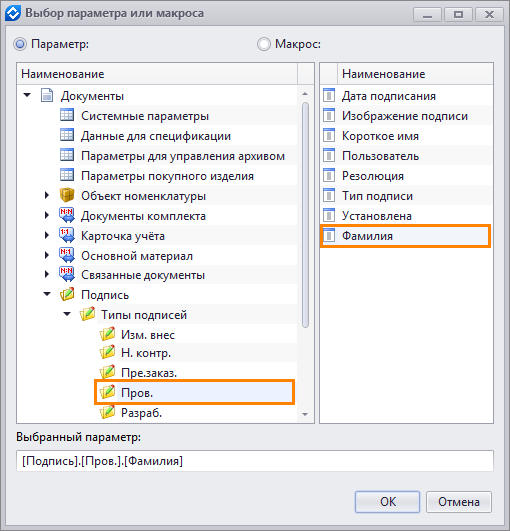Expand the Связанные документы node

tap(47, 275)
